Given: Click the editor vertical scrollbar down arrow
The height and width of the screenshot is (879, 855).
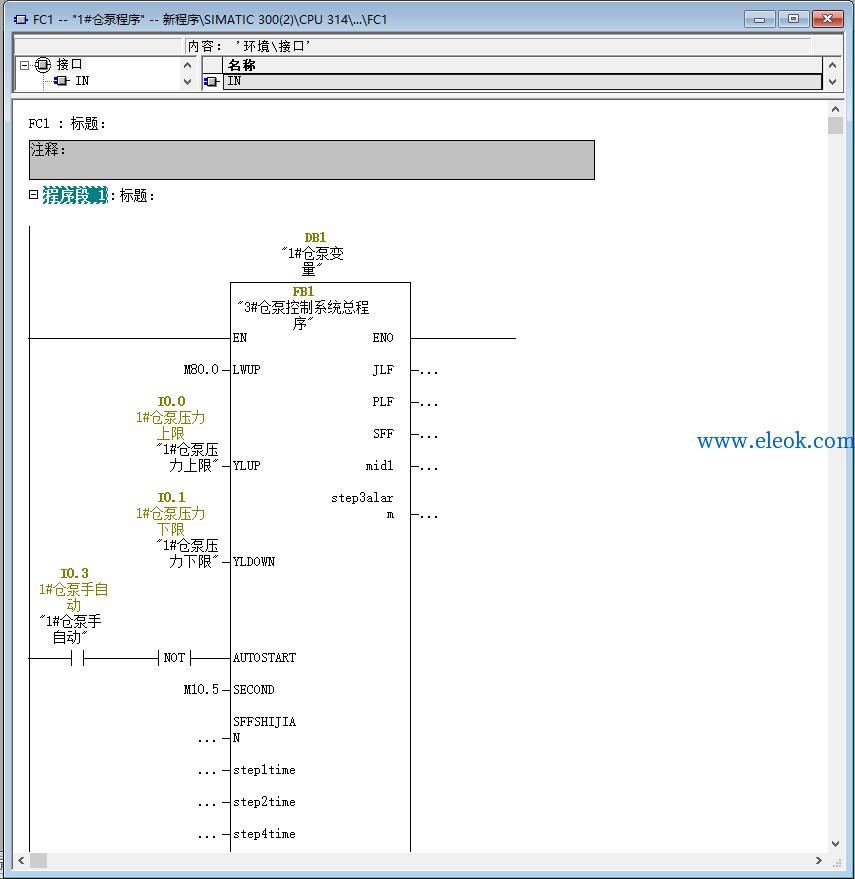Looking at the screenshot, I should (835, 844).
